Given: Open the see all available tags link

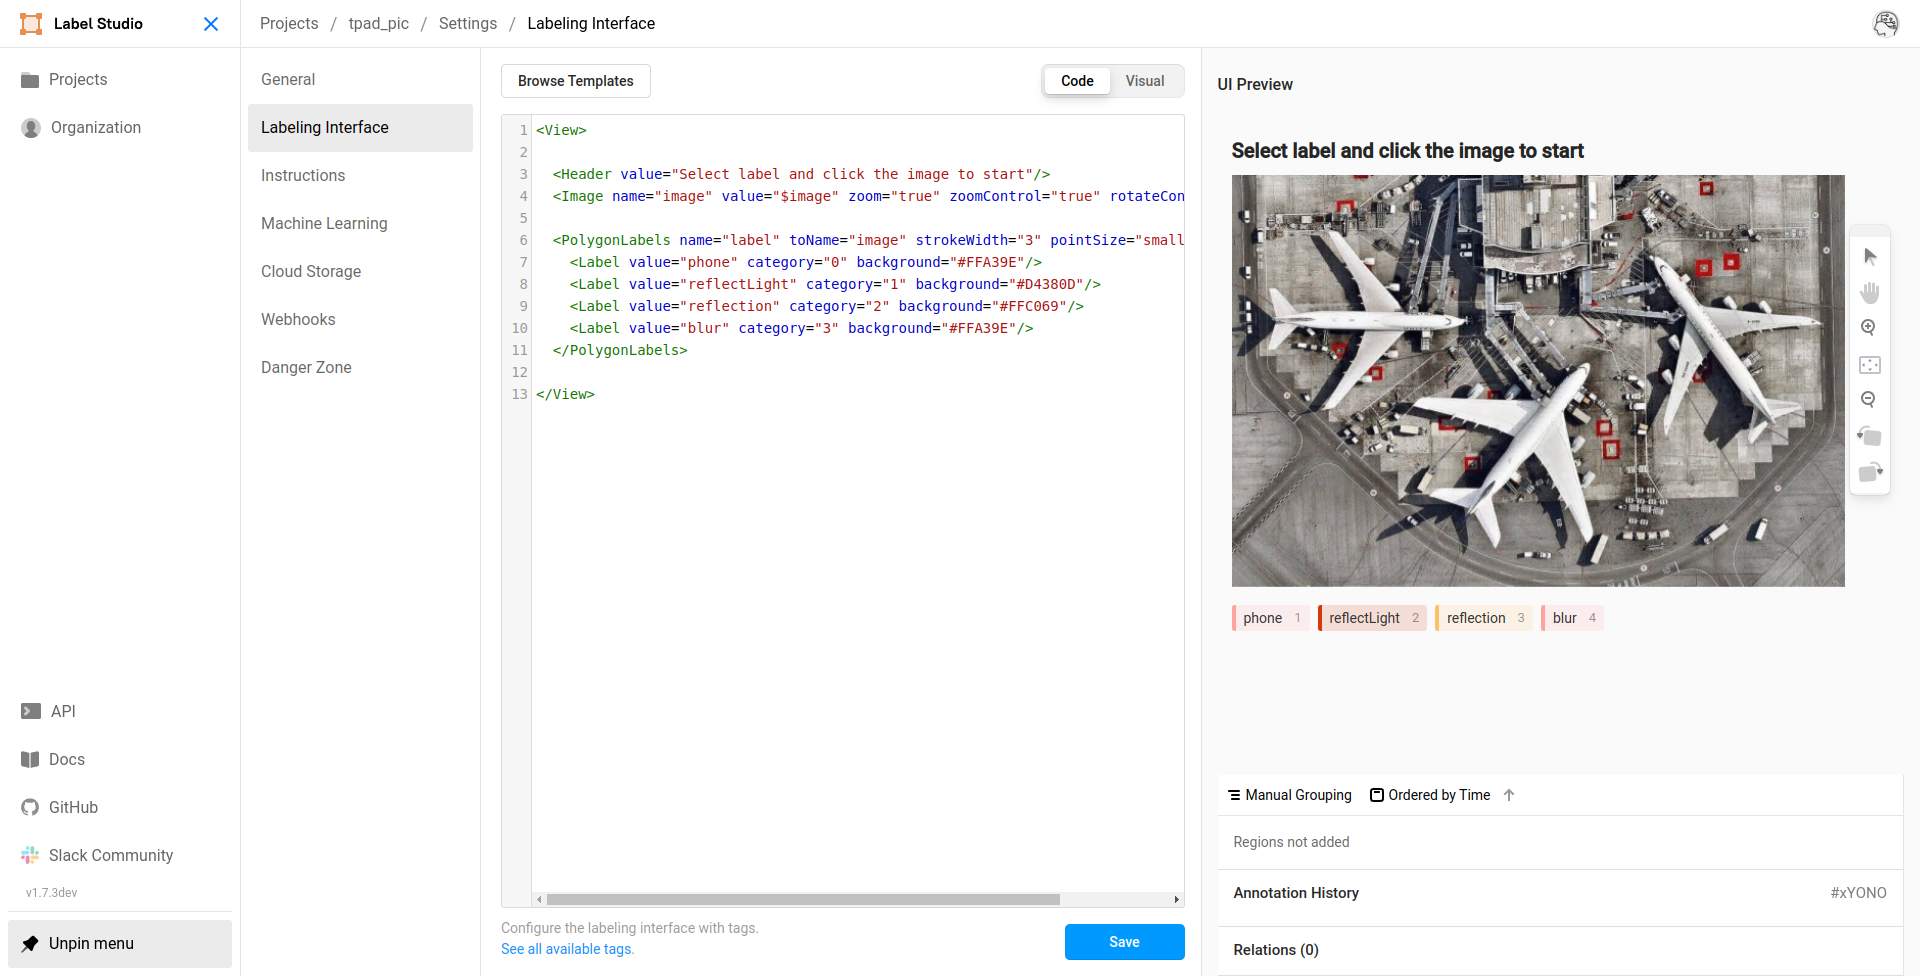Looking at the screenshot, I should [x=565, y=948].
